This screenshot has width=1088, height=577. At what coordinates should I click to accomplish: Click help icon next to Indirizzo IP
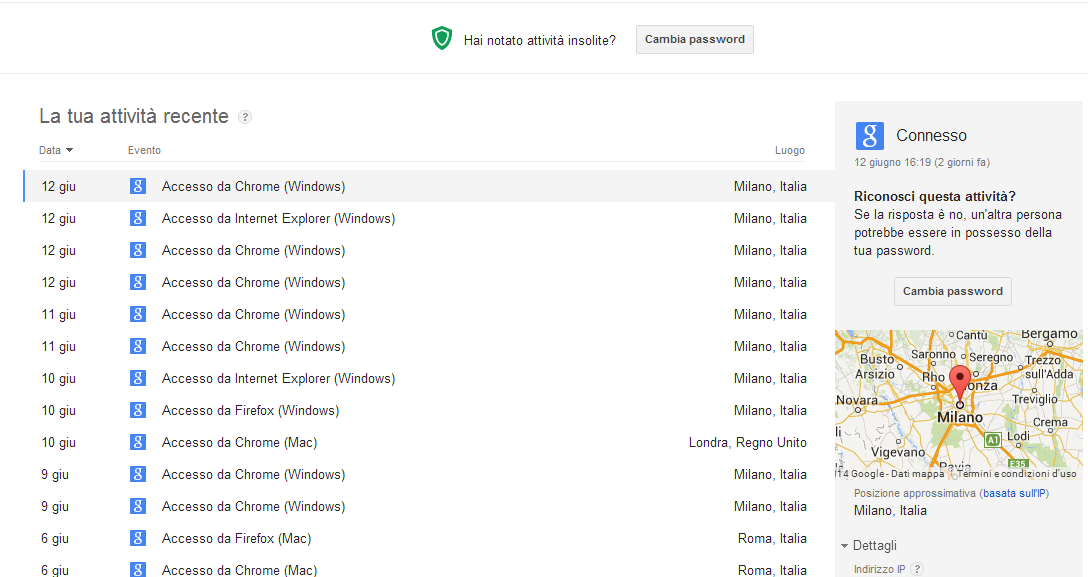(917, 569)
